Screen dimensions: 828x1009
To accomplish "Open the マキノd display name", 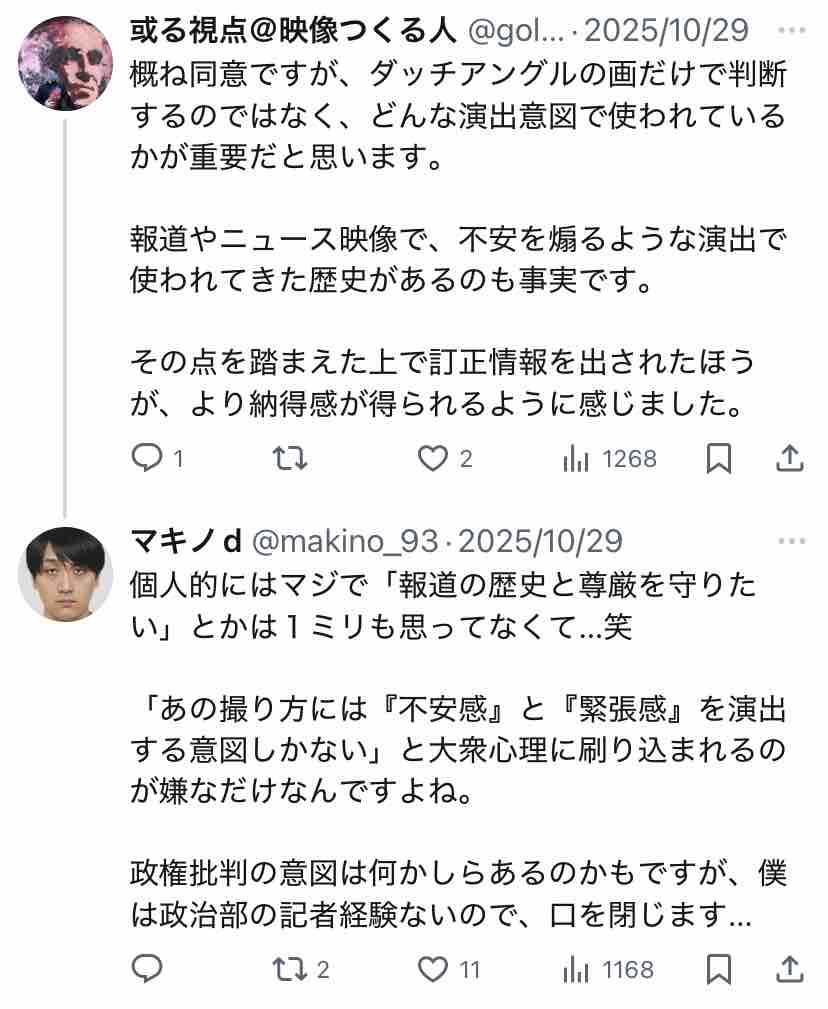I will point(187,541).
